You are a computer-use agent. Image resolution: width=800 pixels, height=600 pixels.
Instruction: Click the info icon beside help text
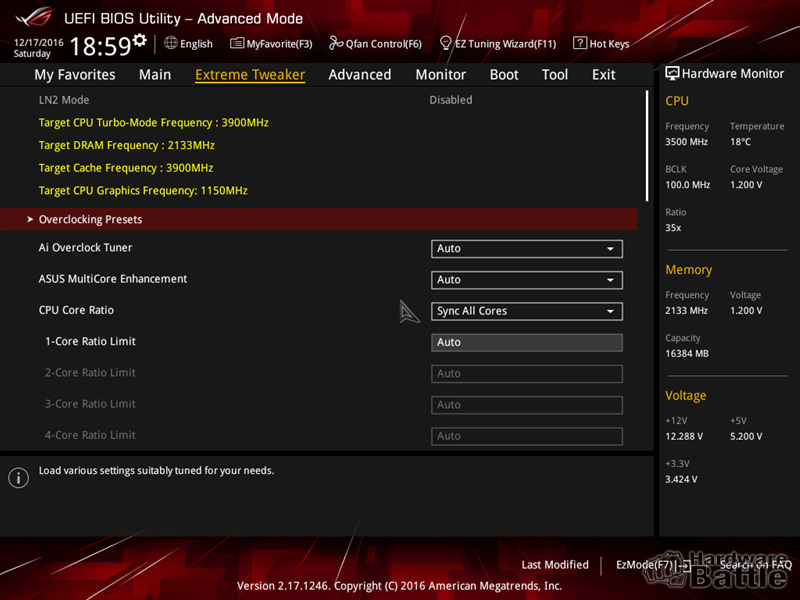tap(18, 478)
